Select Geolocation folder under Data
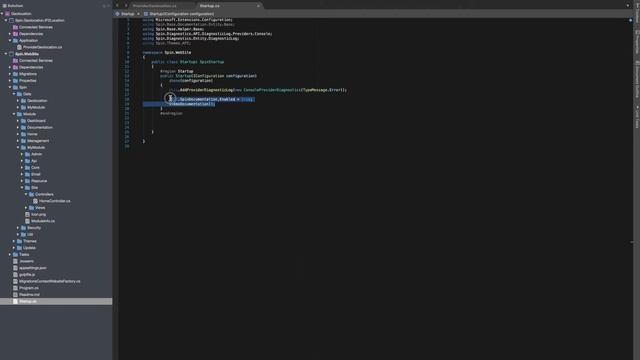The height and width of the screenshot is (360, 640). [x=56, y=100]
